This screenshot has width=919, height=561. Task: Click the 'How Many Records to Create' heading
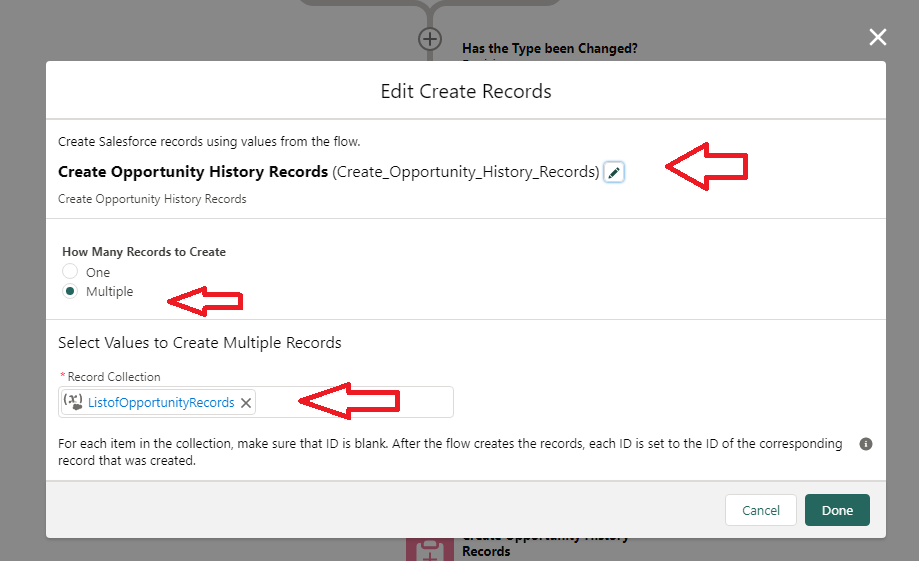coord(144,252)
